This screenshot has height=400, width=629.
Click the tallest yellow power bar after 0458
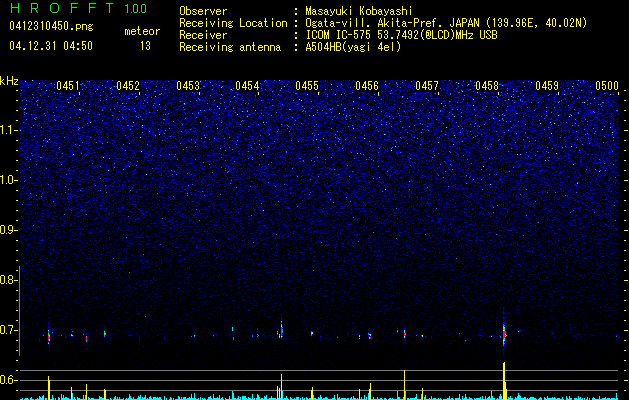[x=504, y=381]
